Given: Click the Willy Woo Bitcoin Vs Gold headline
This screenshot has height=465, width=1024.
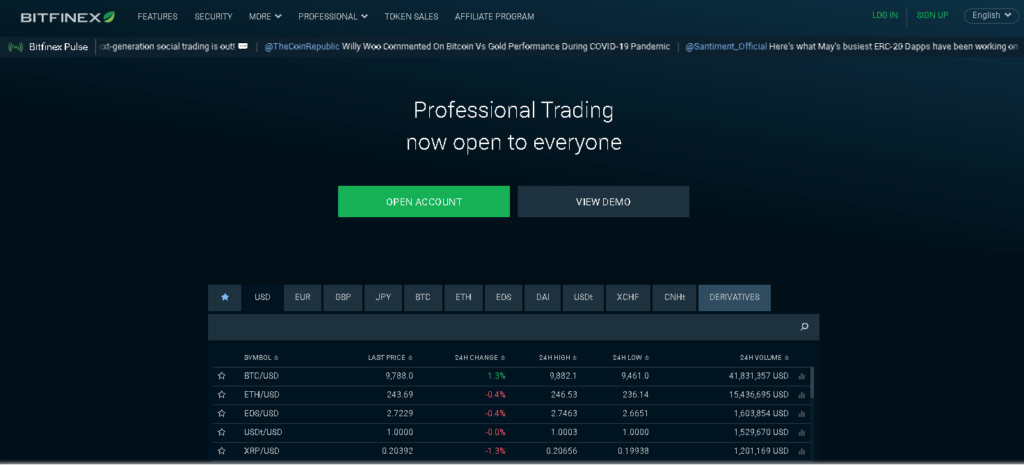Looking at the screenshot, I should (506, 47).
